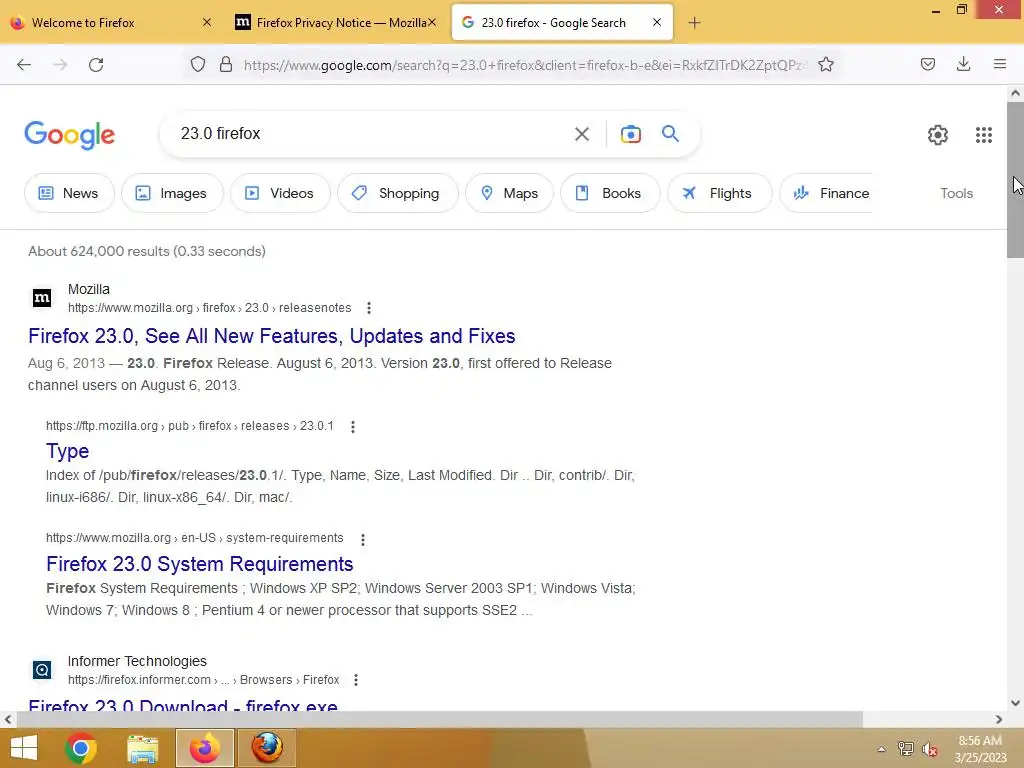Open the Downloads panel
The image size is (1024, 768).
[x=963, y=64]
